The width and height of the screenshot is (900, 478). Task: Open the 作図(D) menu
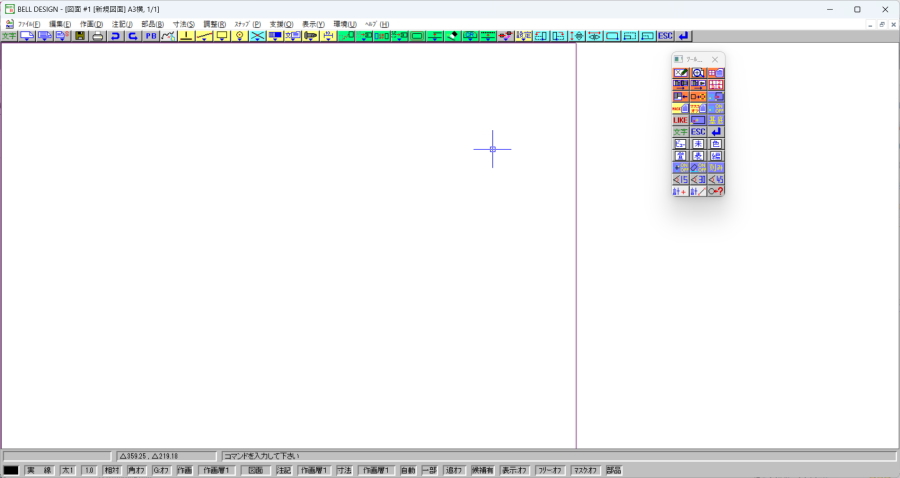91,24
